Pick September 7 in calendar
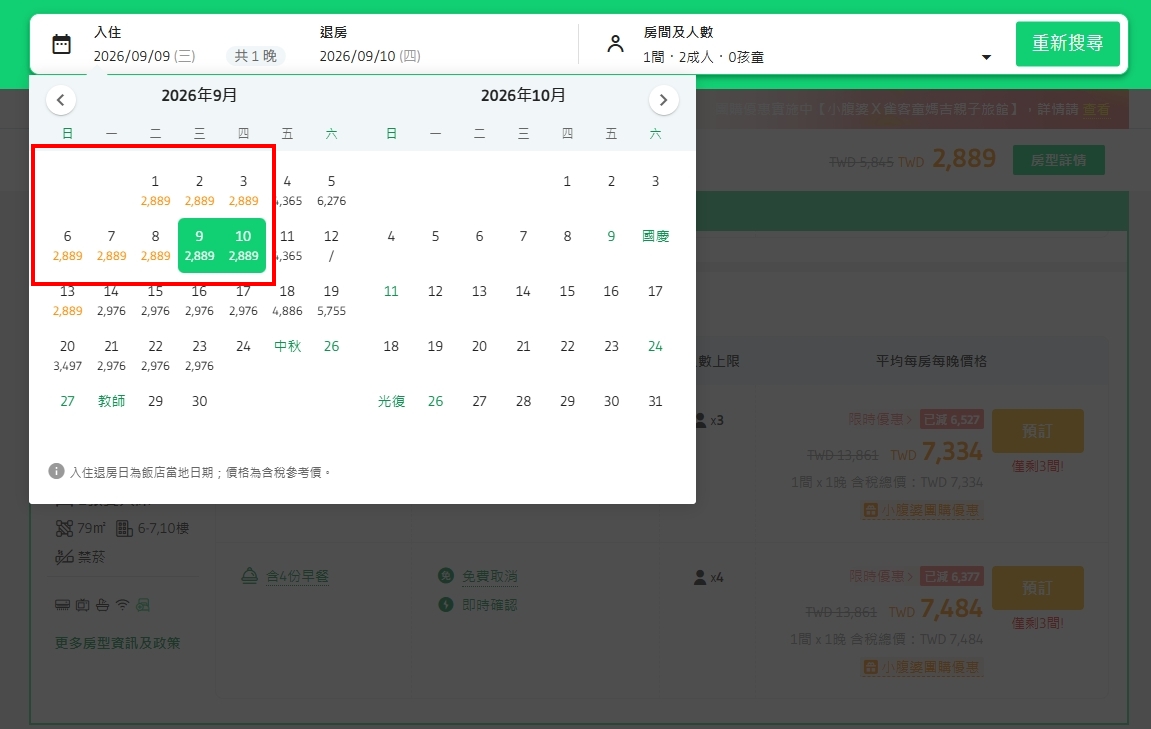This screenshot has height=729, width=1151. pyautogui.click(x=111, y=245)
